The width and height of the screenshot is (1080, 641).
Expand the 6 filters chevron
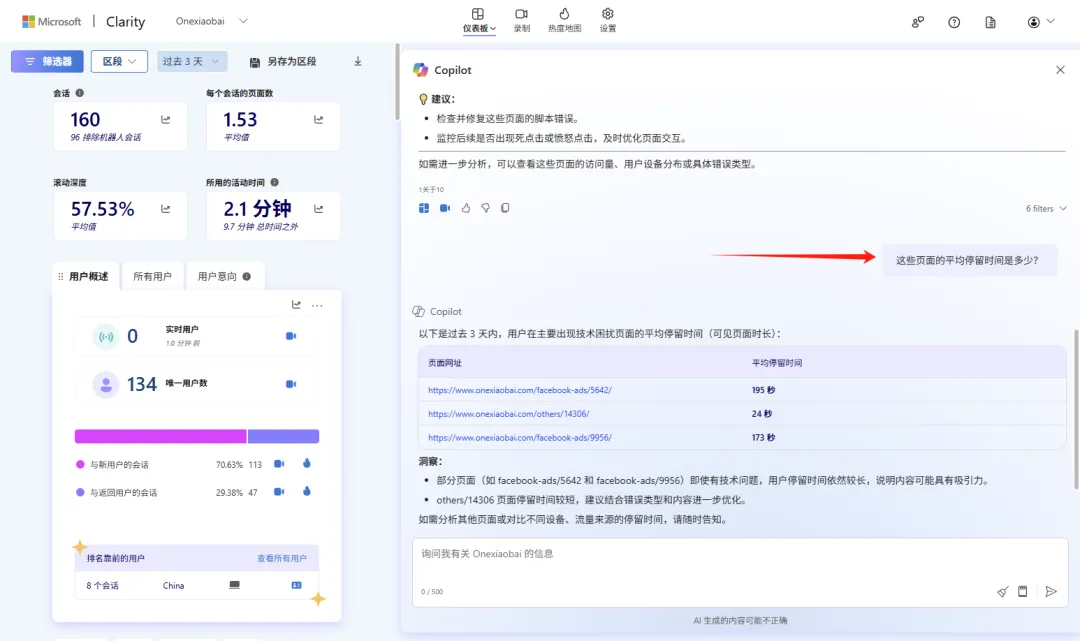pos(1062,209)
